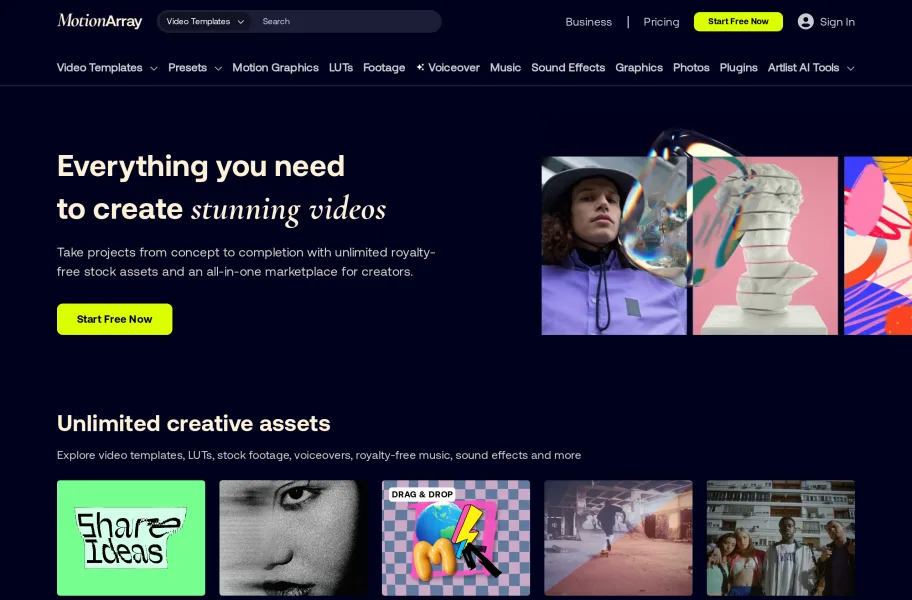Click the user profile avatar icon
The width and height of the screenshot is (912, 600).
(x=805, y=22)
